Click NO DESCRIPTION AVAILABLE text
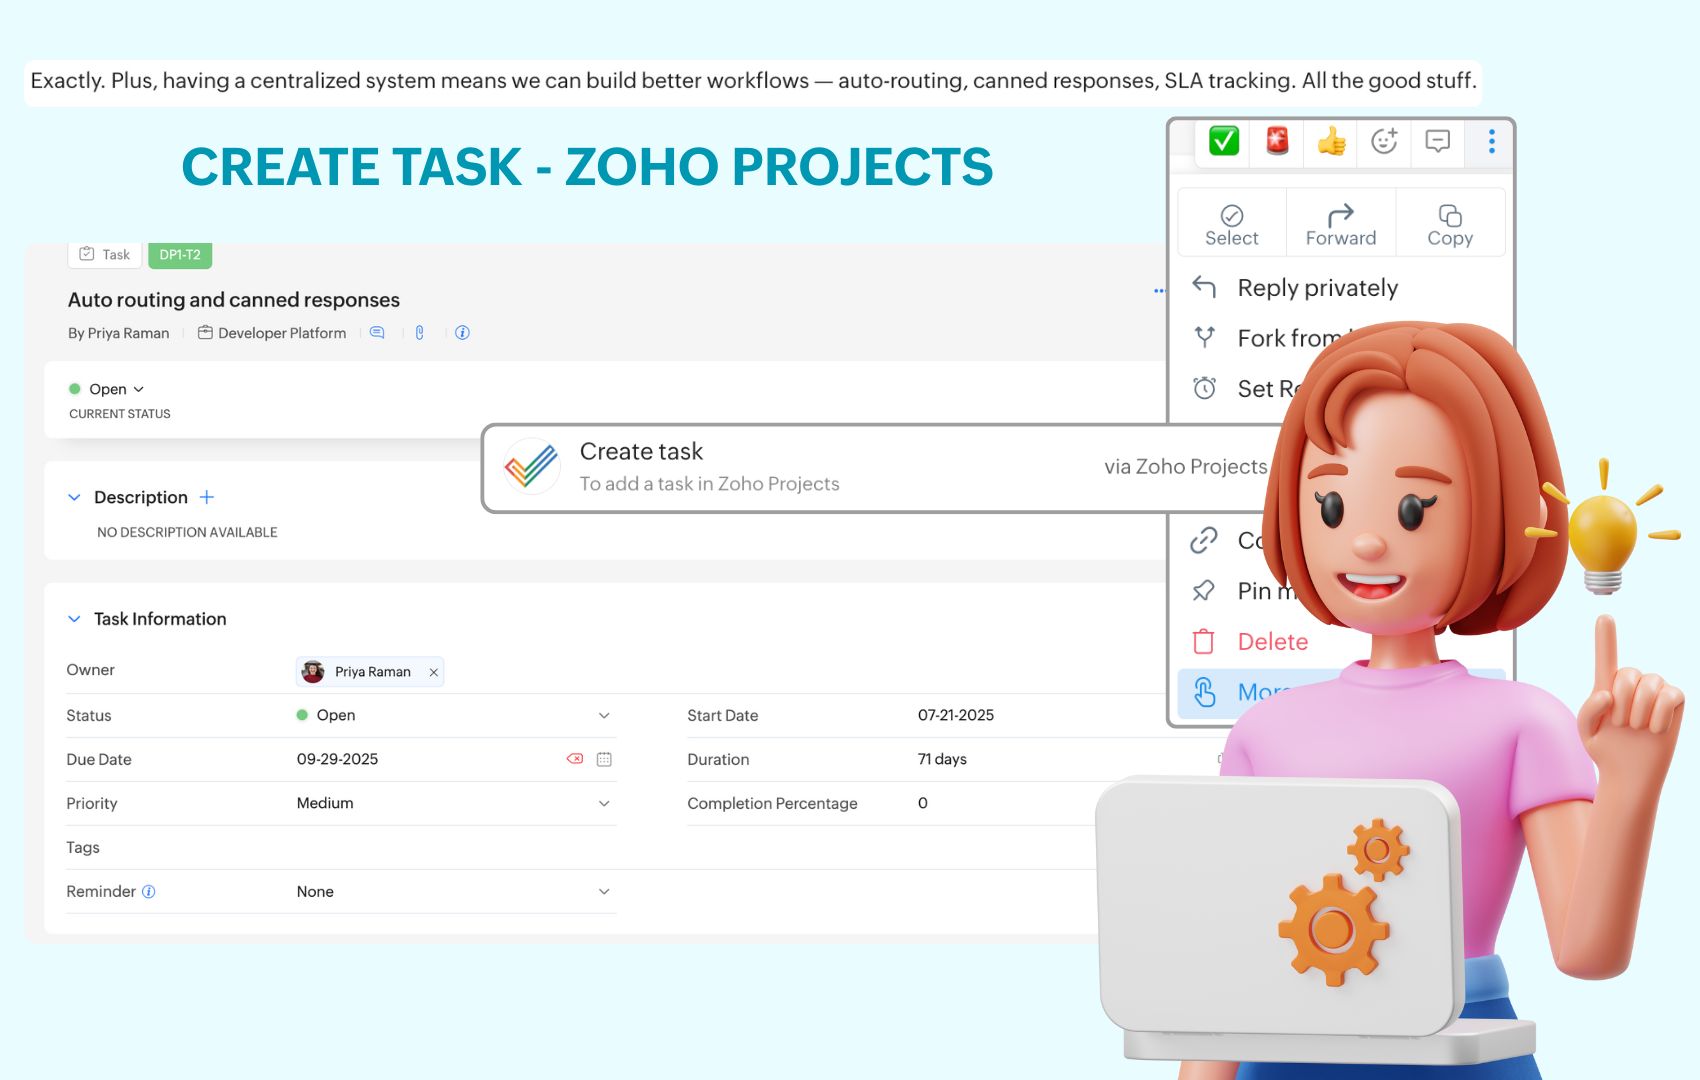Viewport: 1700px width, 1080px height. [x=187, y=532]
